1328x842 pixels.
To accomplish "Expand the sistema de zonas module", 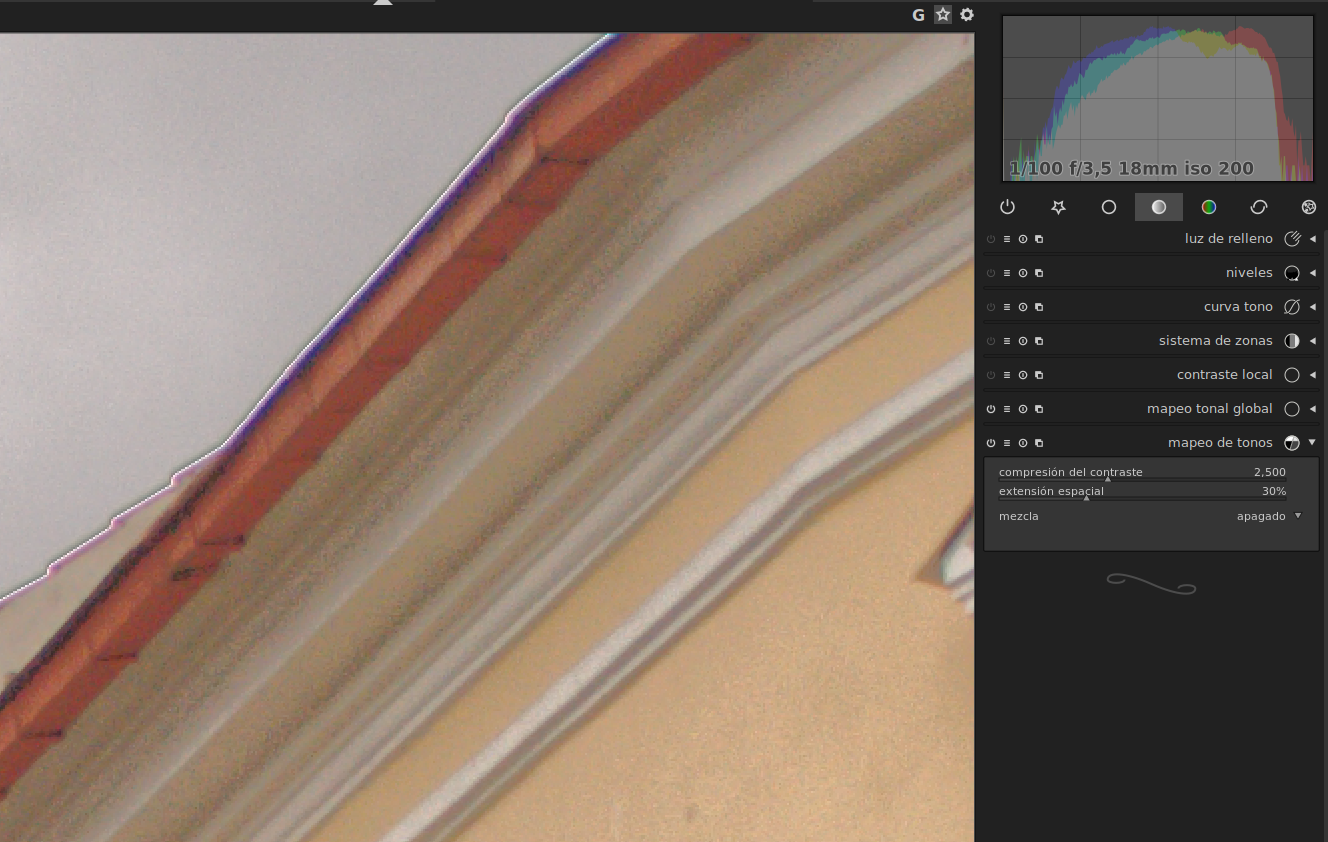I will (x=1313, y=341).
